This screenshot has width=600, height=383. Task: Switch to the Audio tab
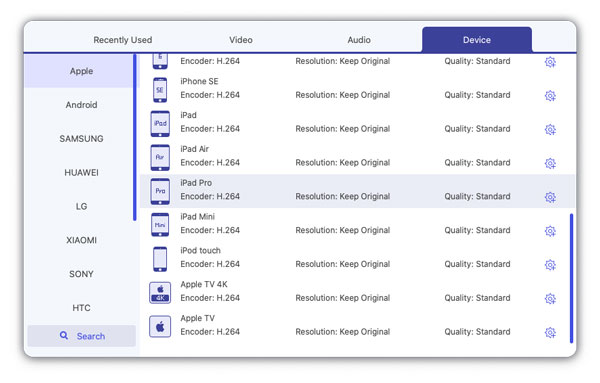coord(359,40)
